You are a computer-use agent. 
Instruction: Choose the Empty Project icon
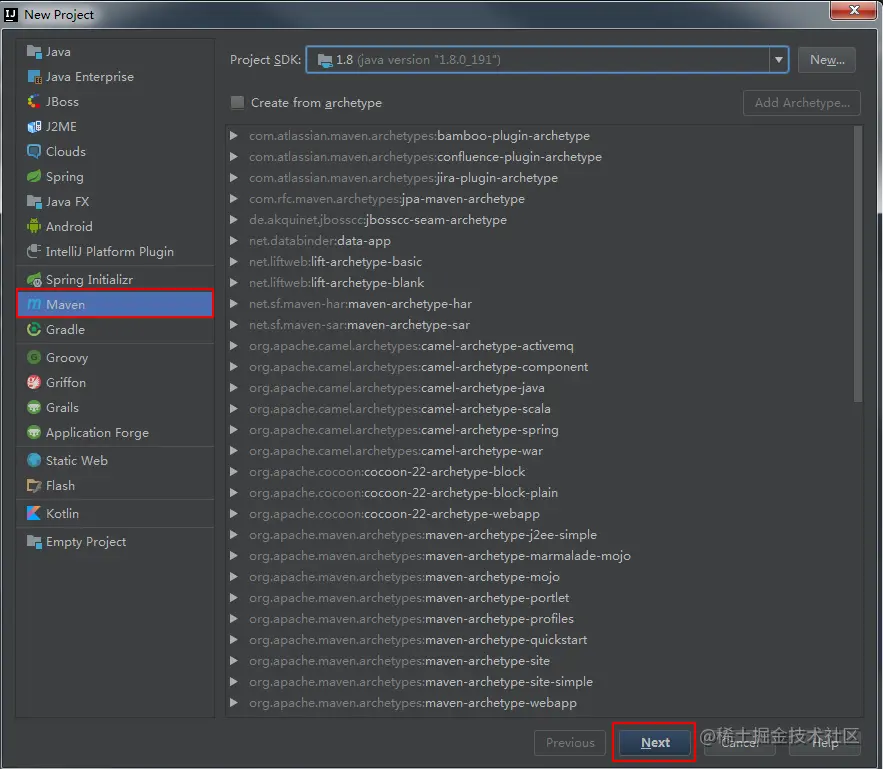34,542
